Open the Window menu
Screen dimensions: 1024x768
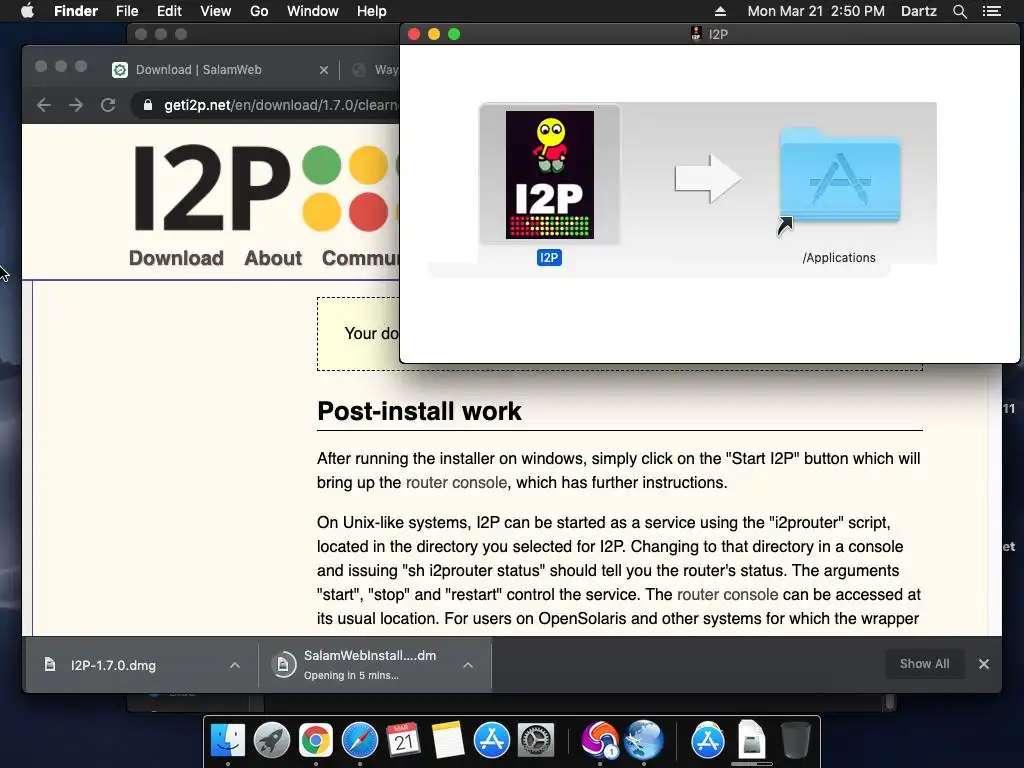[x=313, y=11]
